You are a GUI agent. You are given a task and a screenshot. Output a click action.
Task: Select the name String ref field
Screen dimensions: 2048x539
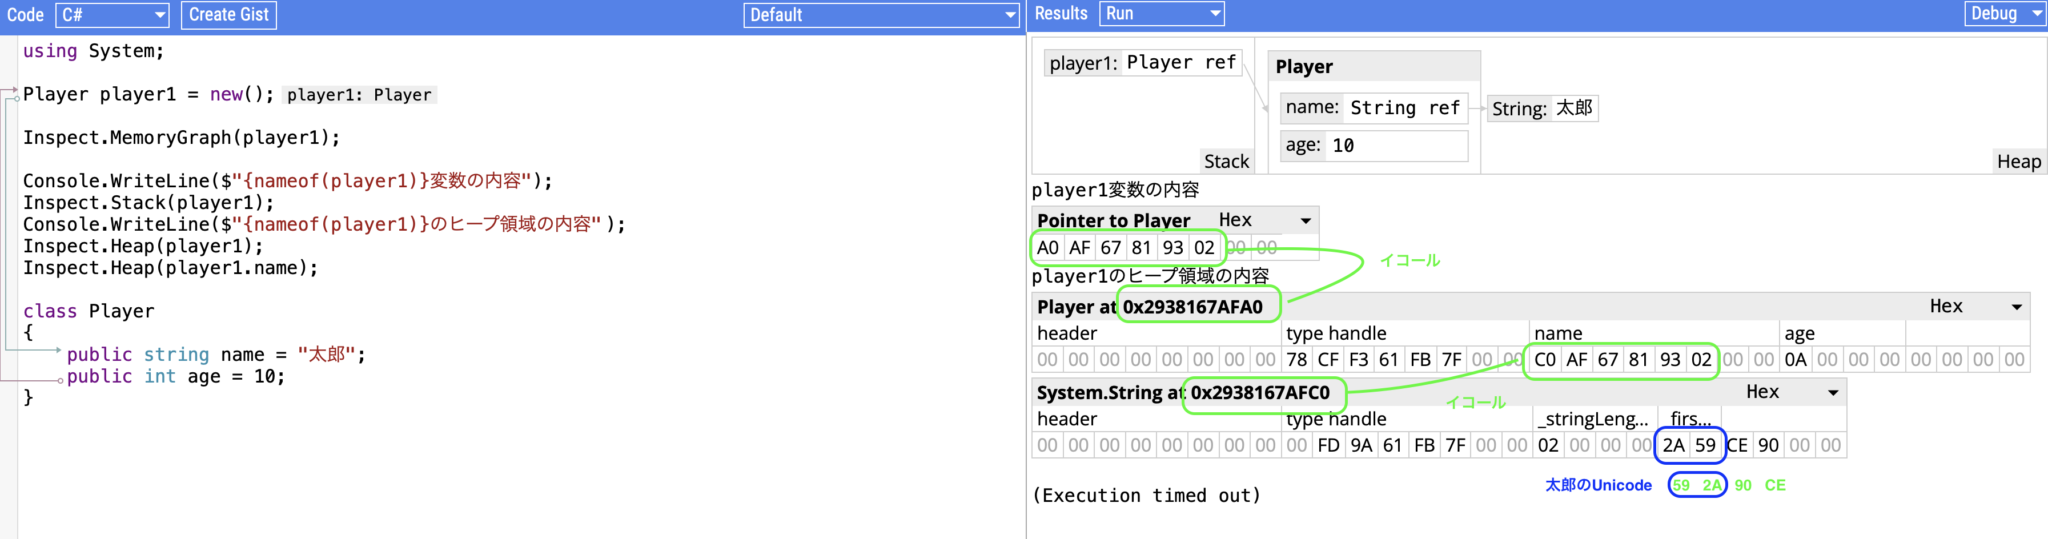(1372, 108)
